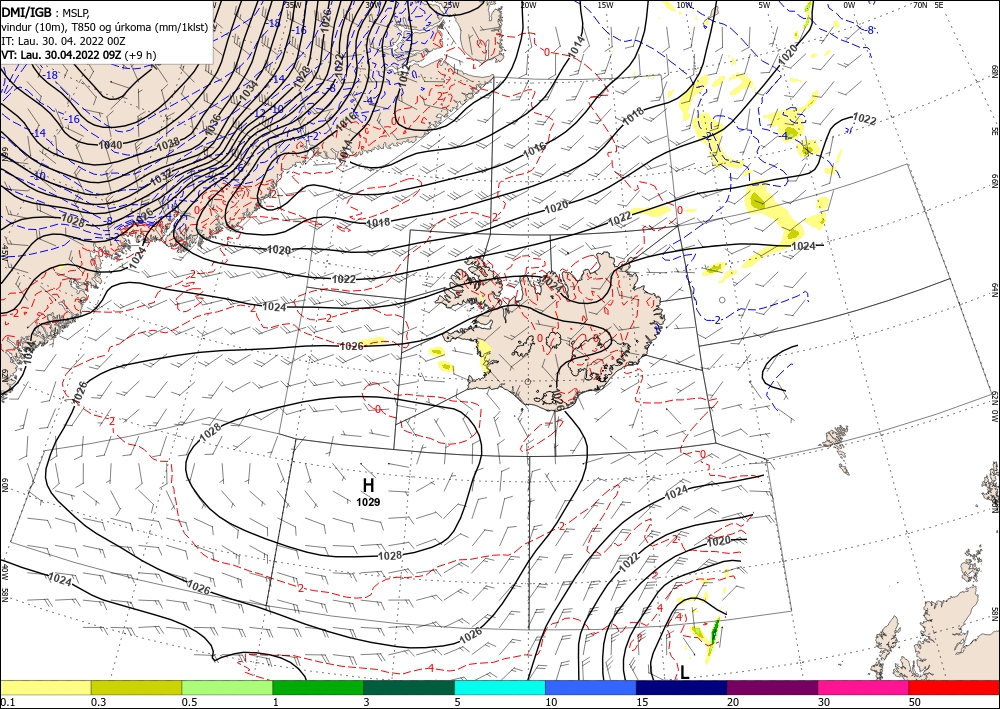
Task: Click the olive 0.3 mm legend swatch
Action: pos(136,687)
